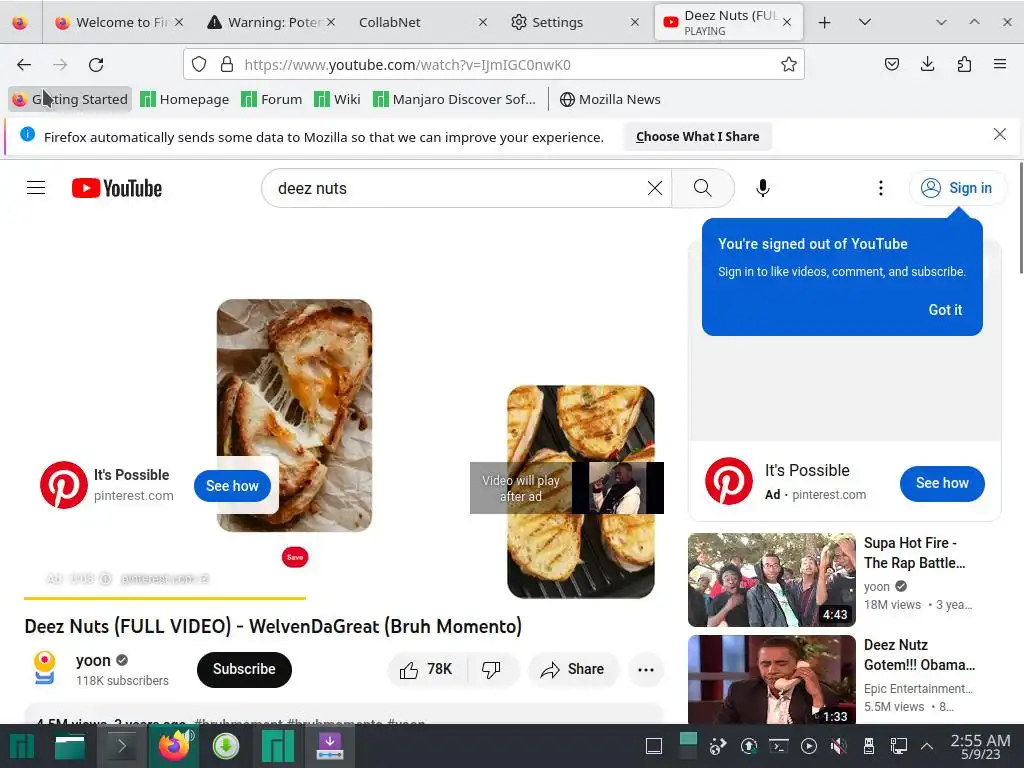1024x768 pixels.
Task: Go to the YouTube home logo
Action: click(x=117, y=188)
